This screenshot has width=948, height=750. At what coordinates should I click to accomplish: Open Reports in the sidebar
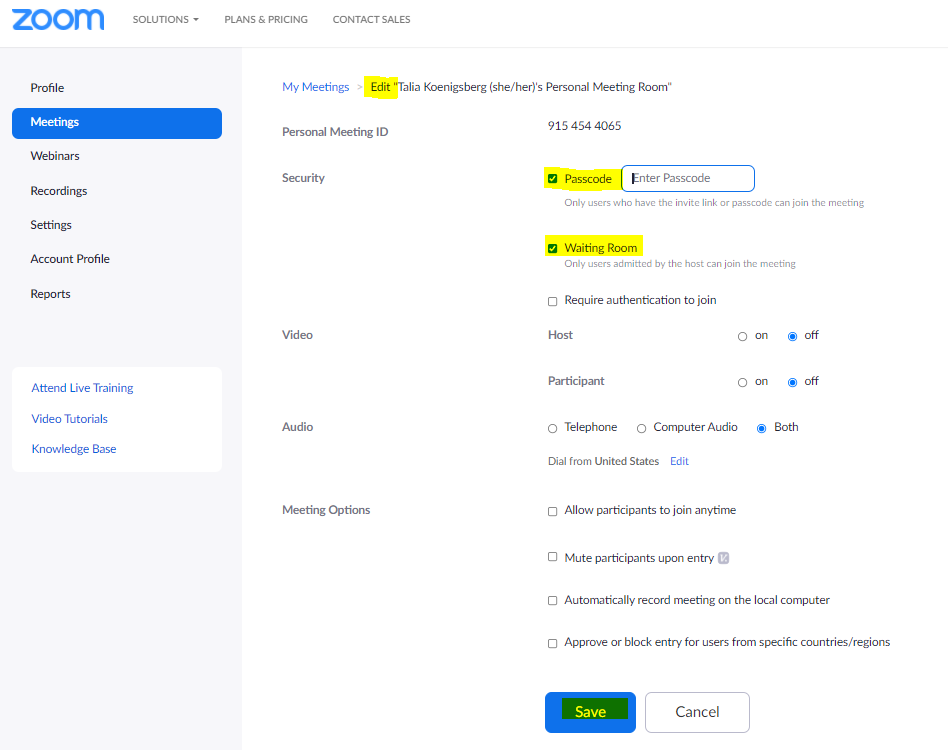pyautogui.click(x=50, y=294)
